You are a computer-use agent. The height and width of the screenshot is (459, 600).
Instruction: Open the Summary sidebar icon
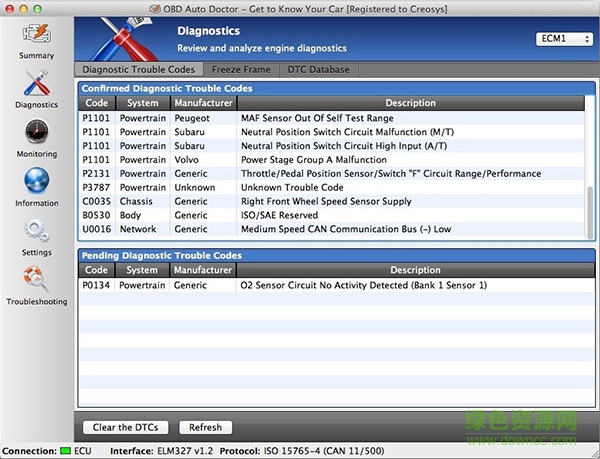click(36, 35)
